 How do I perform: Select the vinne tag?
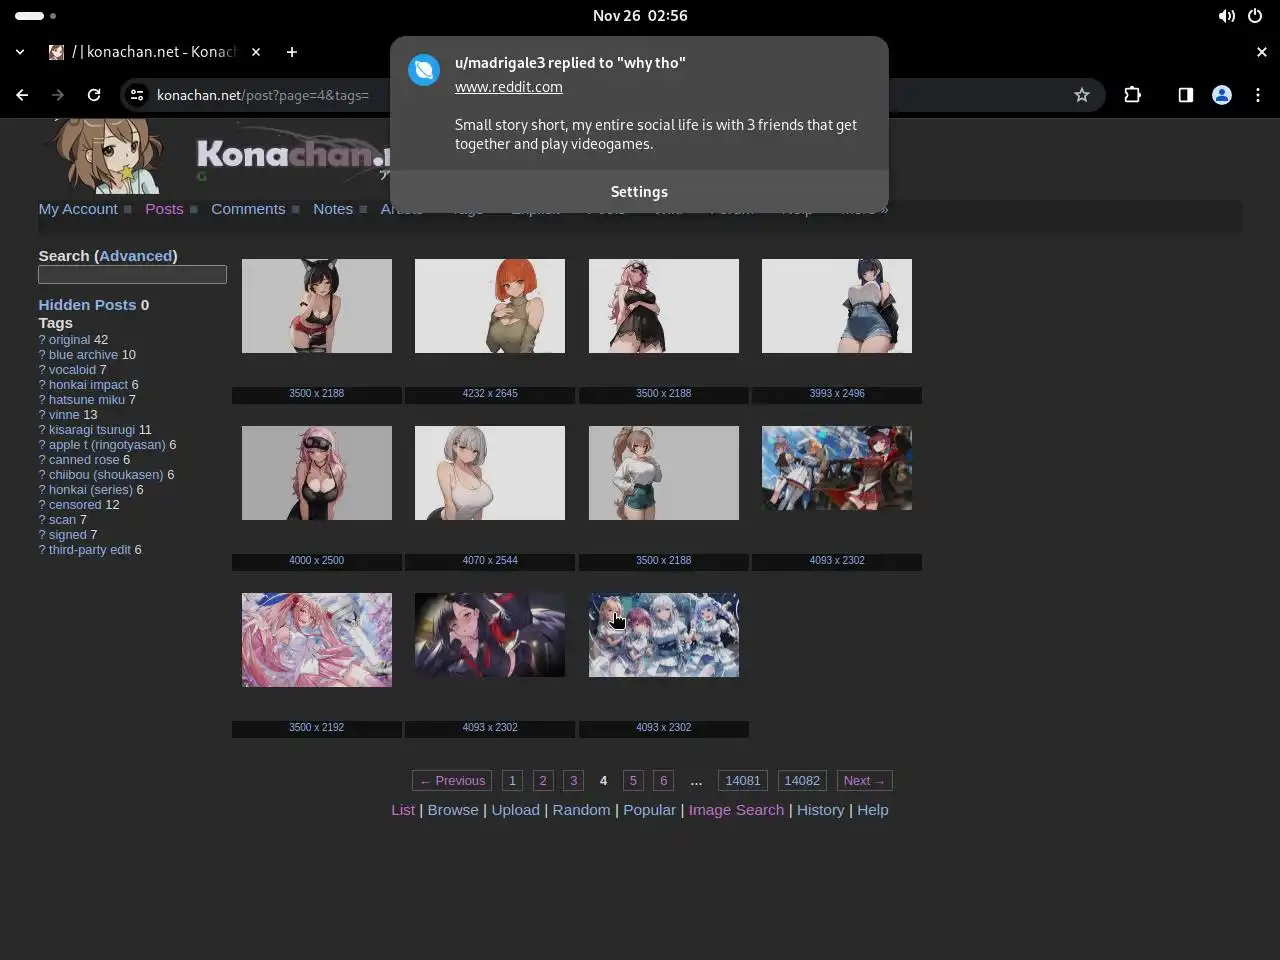64,415
